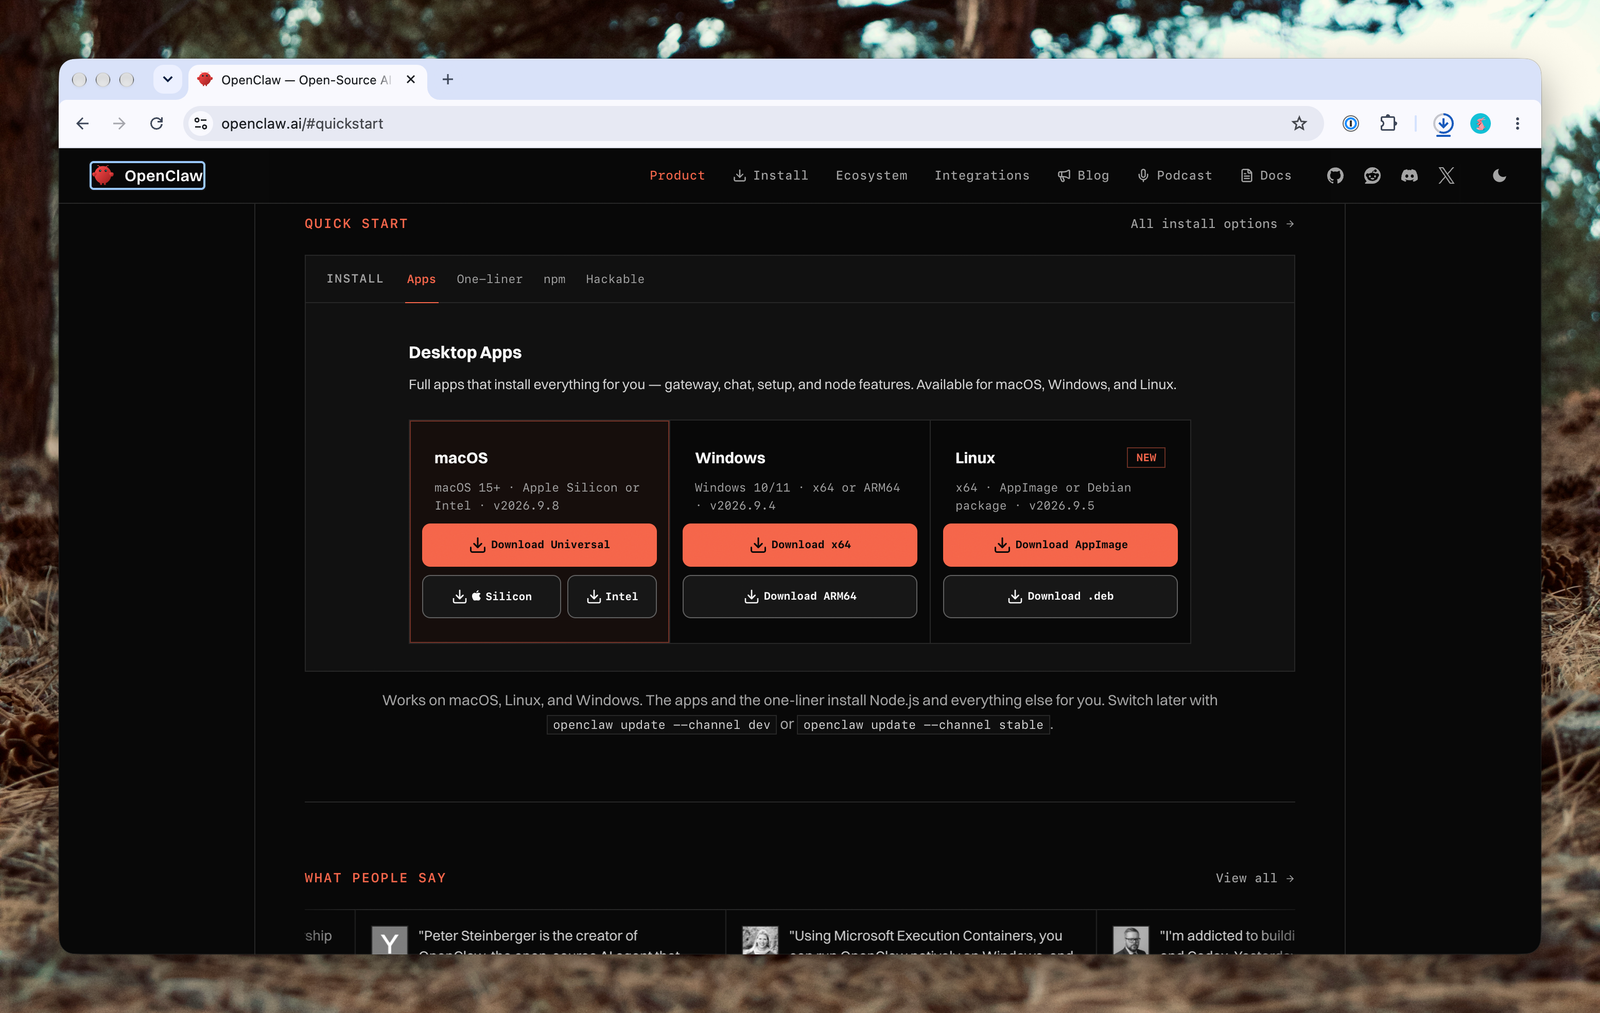Open the password manager extension icon
1600x1013 pixels.
click(1351, 124)
